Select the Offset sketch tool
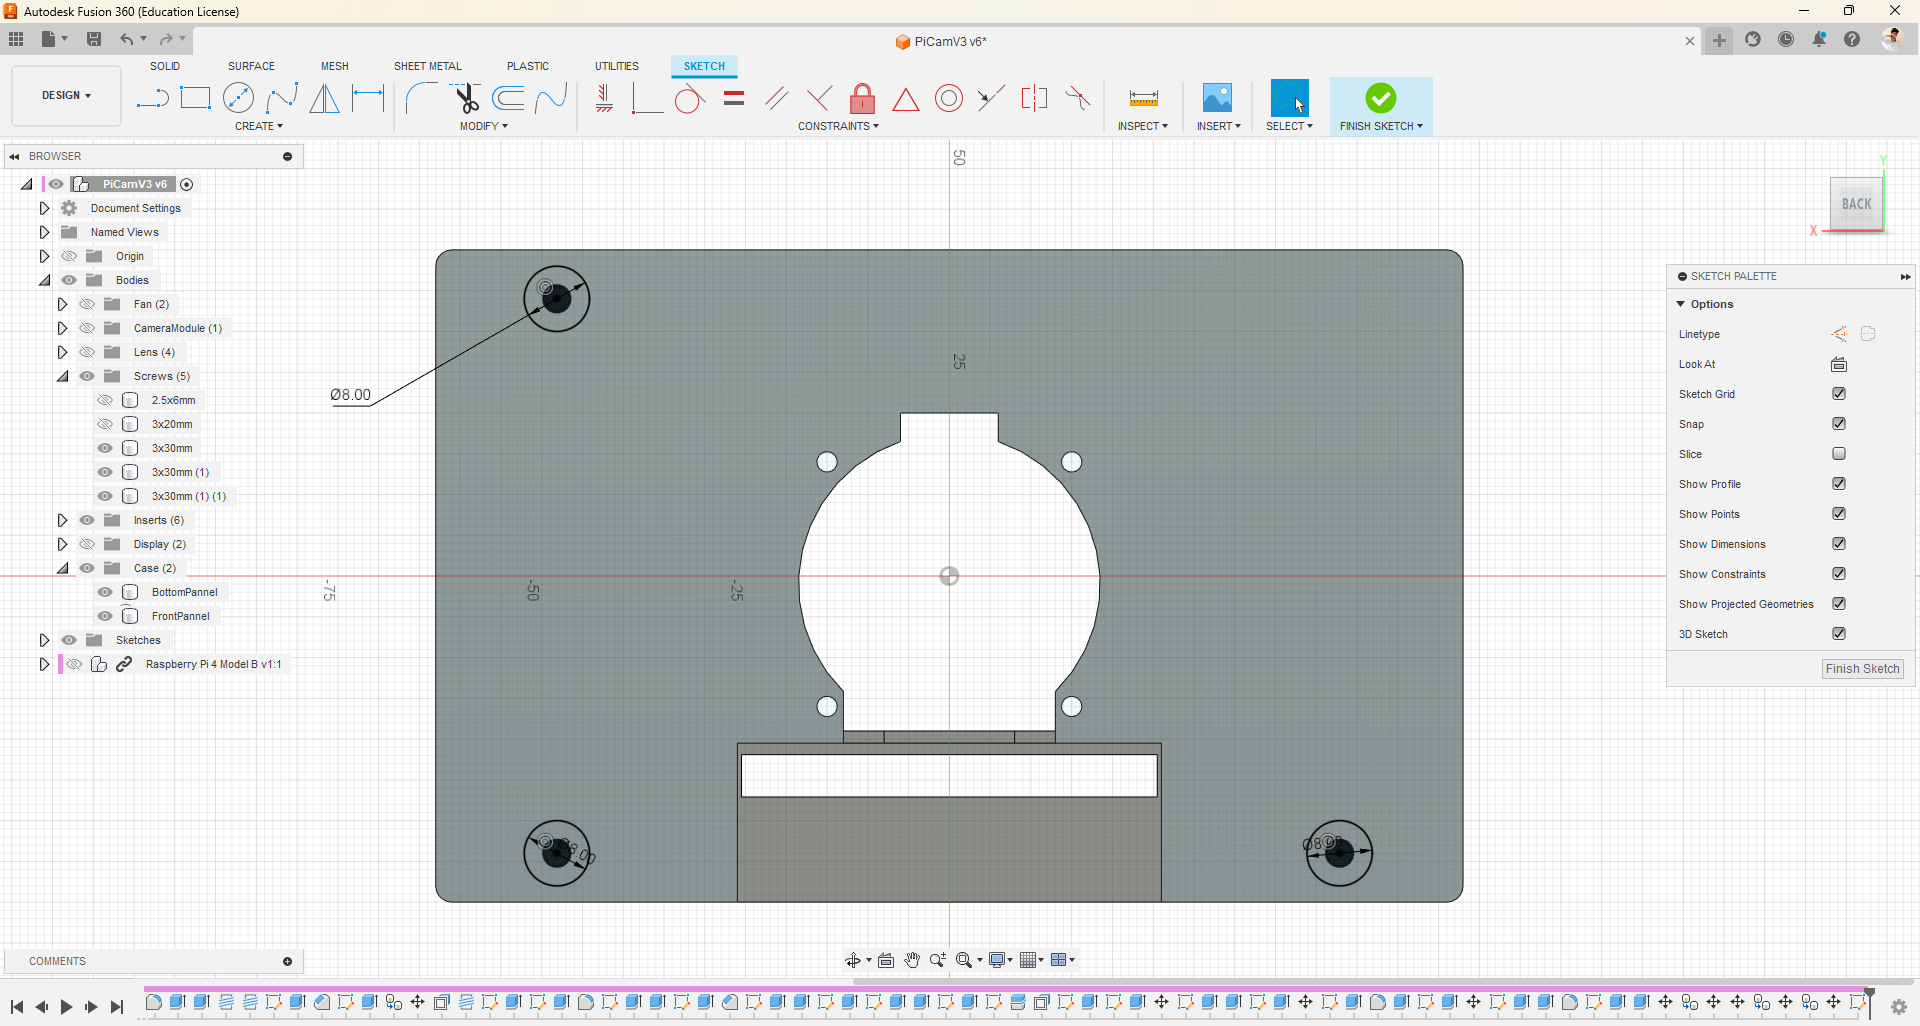 pos(509,98)
